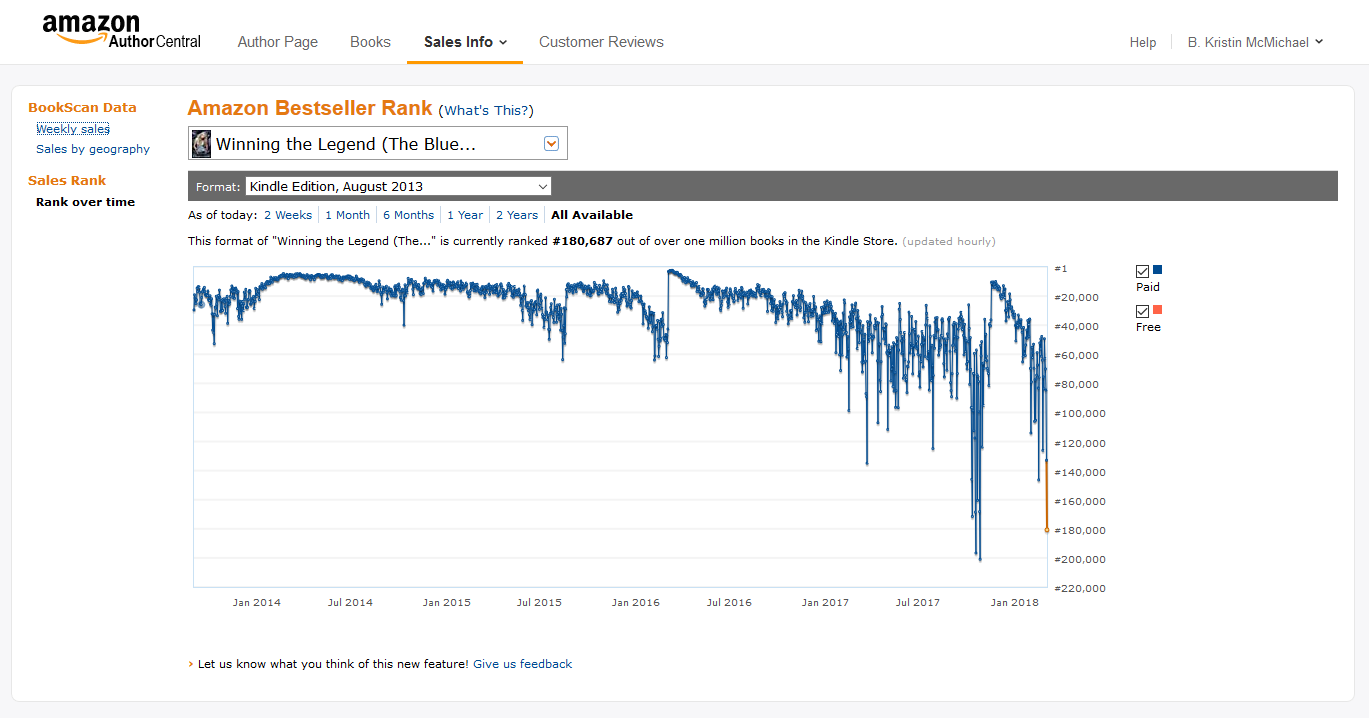Click the current rank #180,687 text
Viewport: 1369px width, 718px height.
[582, 241]
